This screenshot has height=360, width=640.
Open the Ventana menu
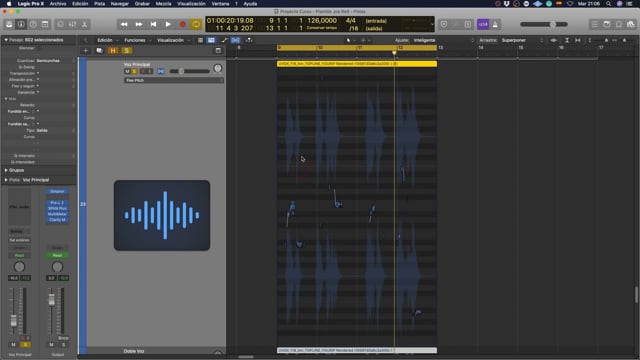220,4
